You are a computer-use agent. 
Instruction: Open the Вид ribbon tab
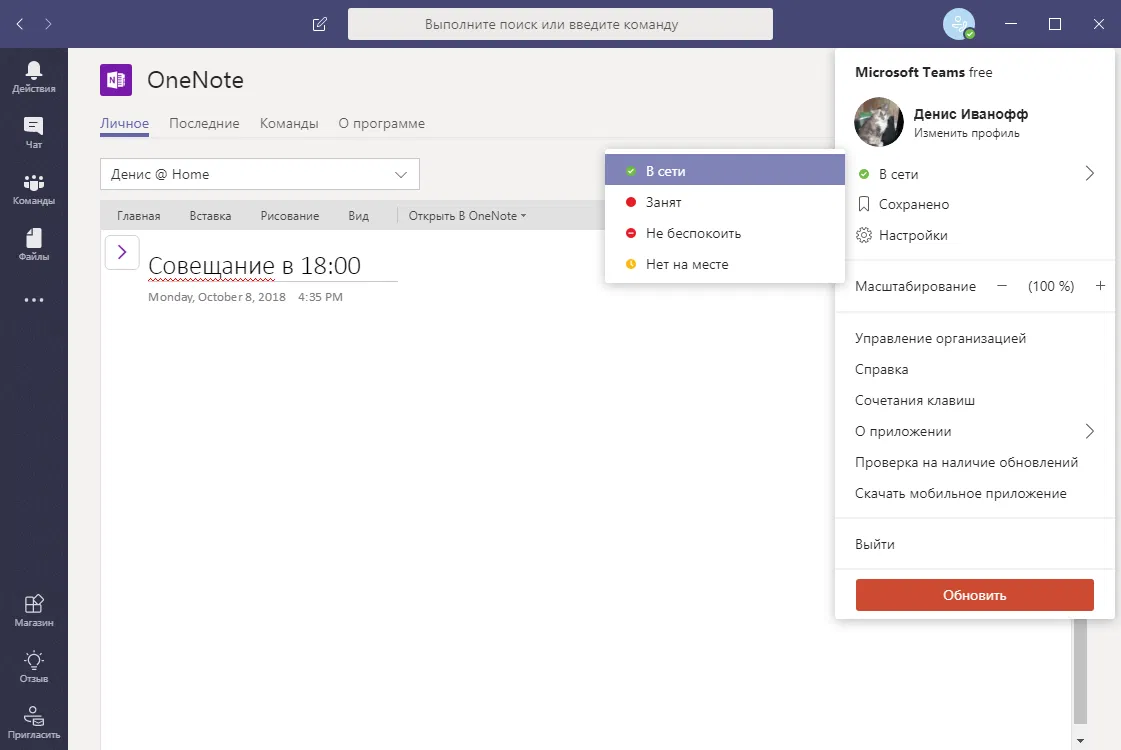pyautogui.click(x=358, y=216)
